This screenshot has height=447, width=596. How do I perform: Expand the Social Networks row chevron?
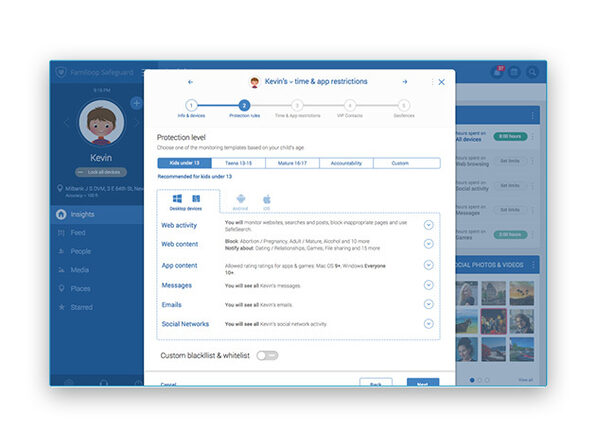click(x=428, y=323)
